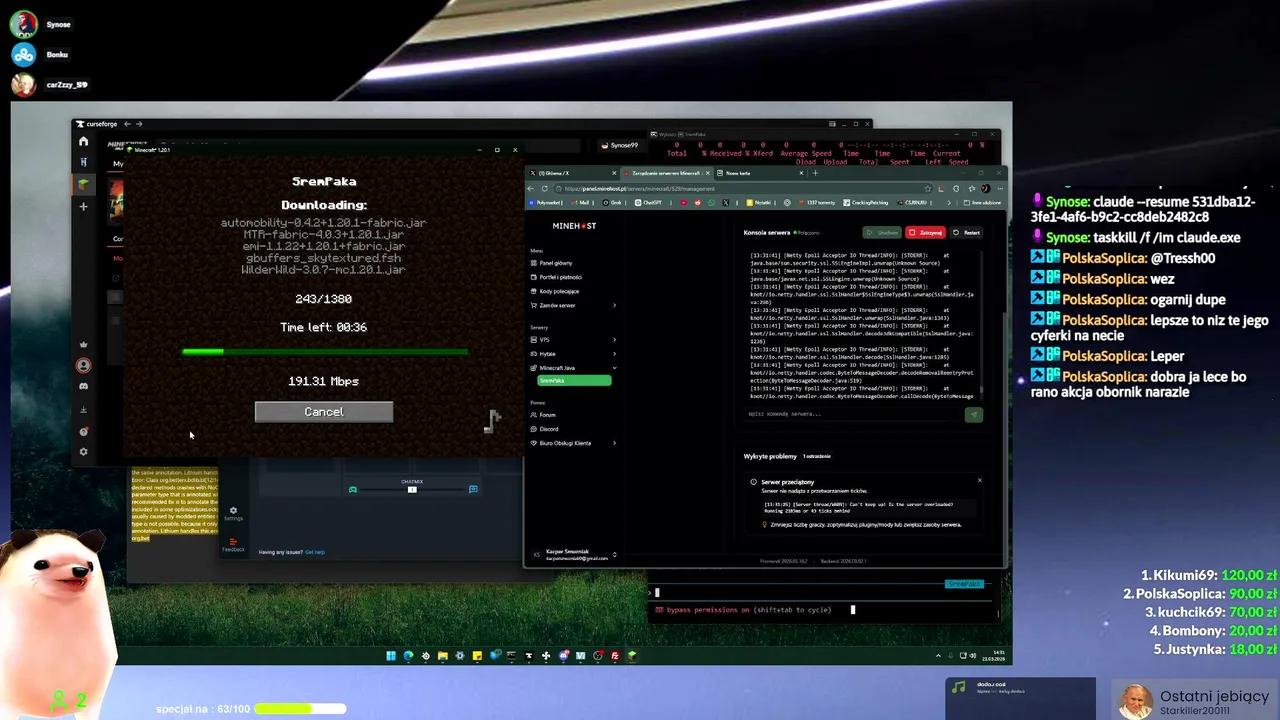Open the Mail bookmark
The width and height of the screenshot is (1280, 720).
(581, 202)
